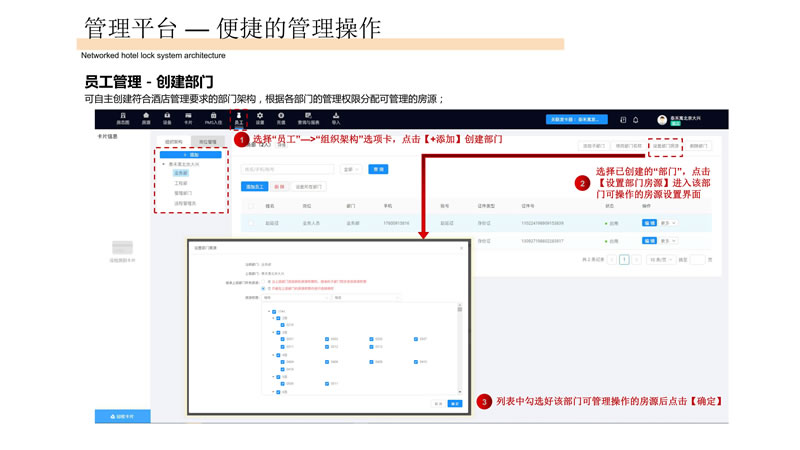The image size is (800, 450).
Task: Click the blue 关联发卡器 button in top bar
Action: (577, 119)
